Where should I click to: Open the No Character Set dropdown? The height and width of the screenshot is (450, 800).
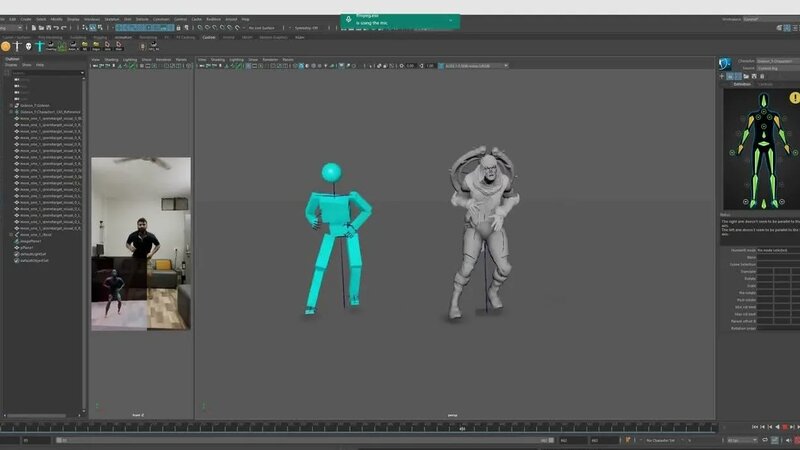click(x=661, y=440)
